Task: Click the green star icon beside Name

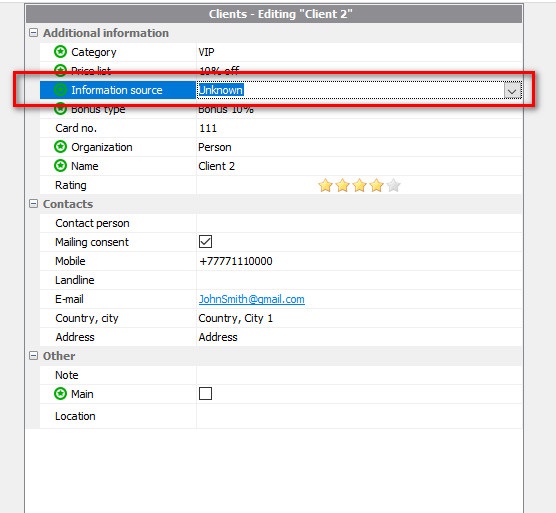Action: (x=60, y=166)
